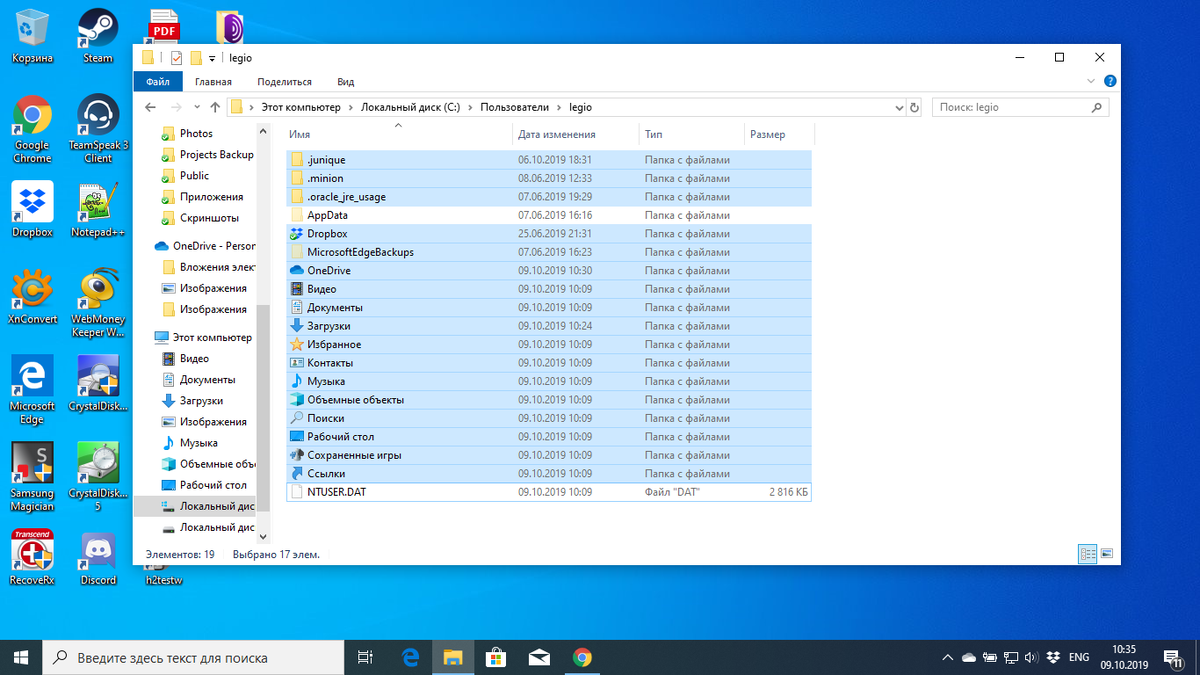The image size is (1200, 675).
Task: Switch to large icons view button
Action: coord(1107,554)
